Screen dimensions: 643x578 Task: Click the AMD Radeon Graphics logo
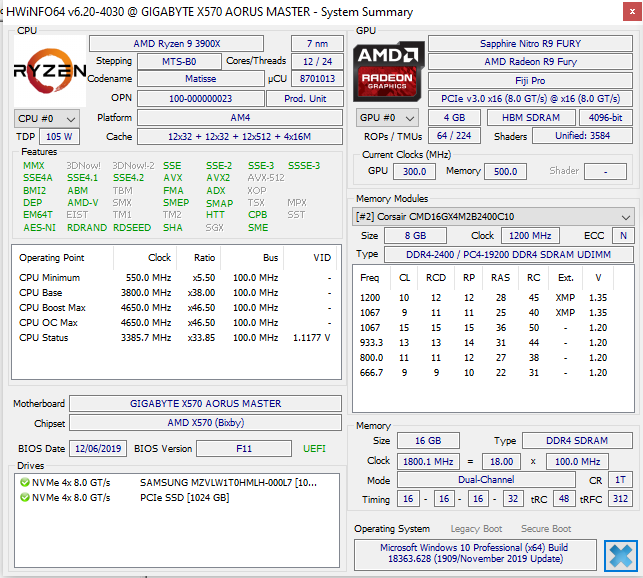[x=388, y=70]
